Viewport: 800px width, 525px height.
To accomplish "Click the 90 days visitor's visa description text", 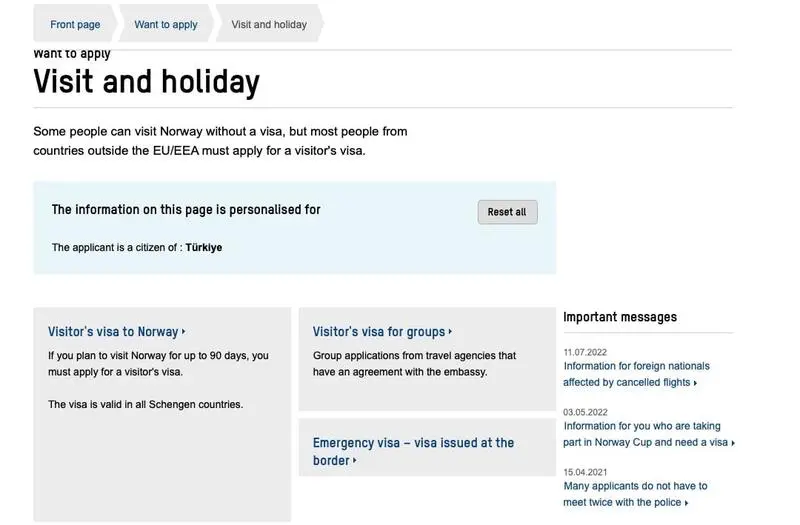I will 158,363.
